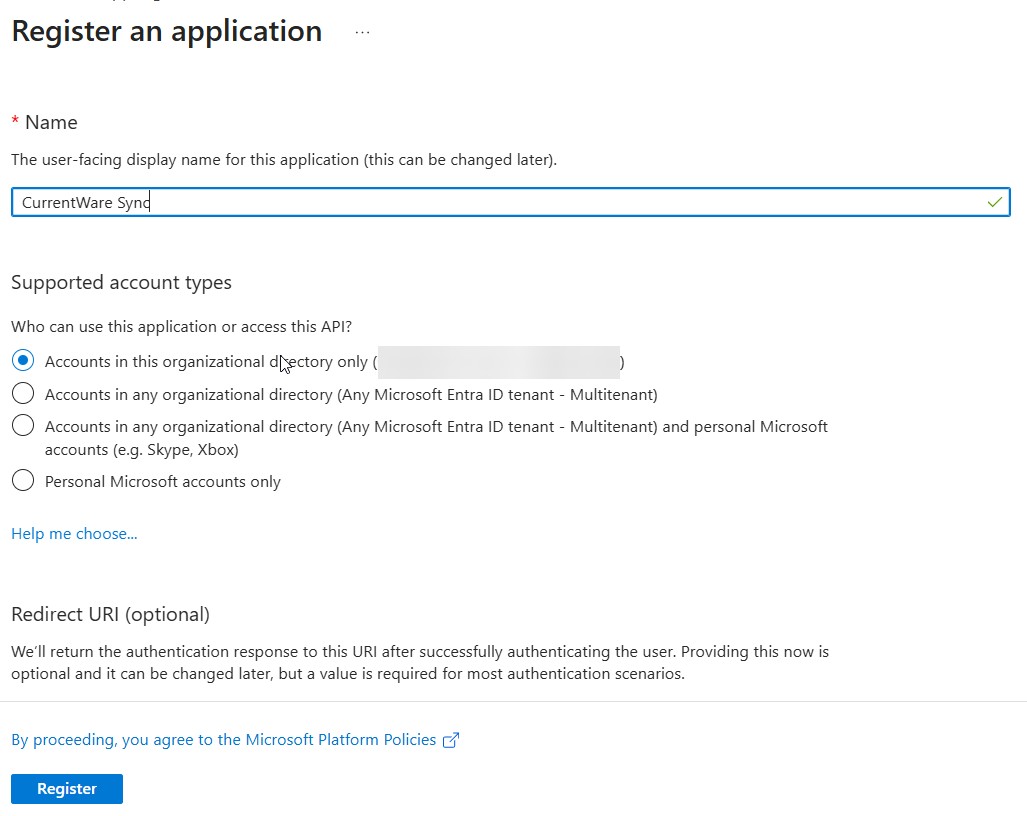The image size is (1027, 816).
Task: Click the blurred tenant name in first option
Action: [x=498, y=362]
